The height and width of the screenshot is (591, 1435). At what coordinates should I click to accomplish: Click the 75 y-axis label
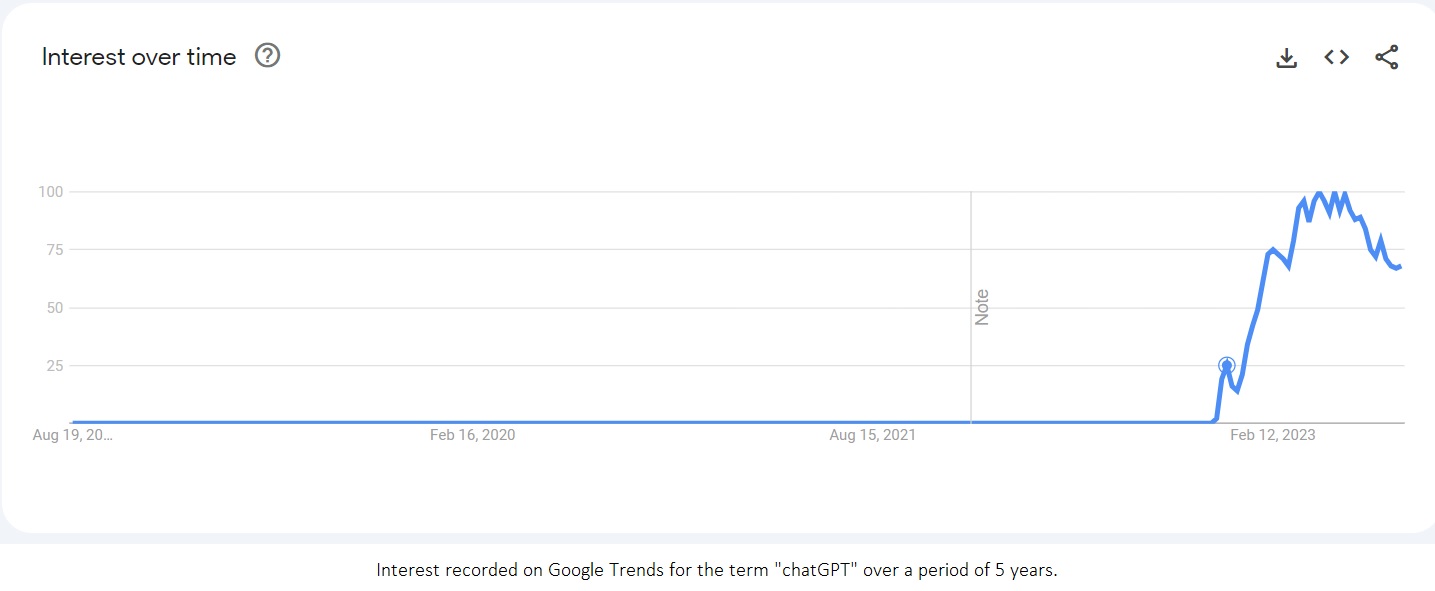[x=54, y=249]
